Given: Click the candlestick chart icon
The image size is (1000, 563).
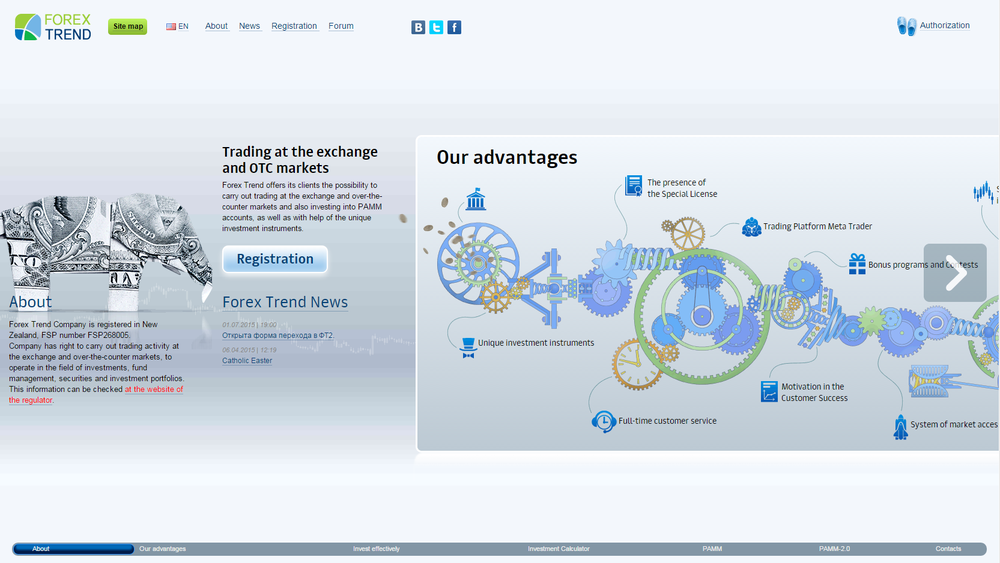Looking at the screenshot, I should (983, 192).
